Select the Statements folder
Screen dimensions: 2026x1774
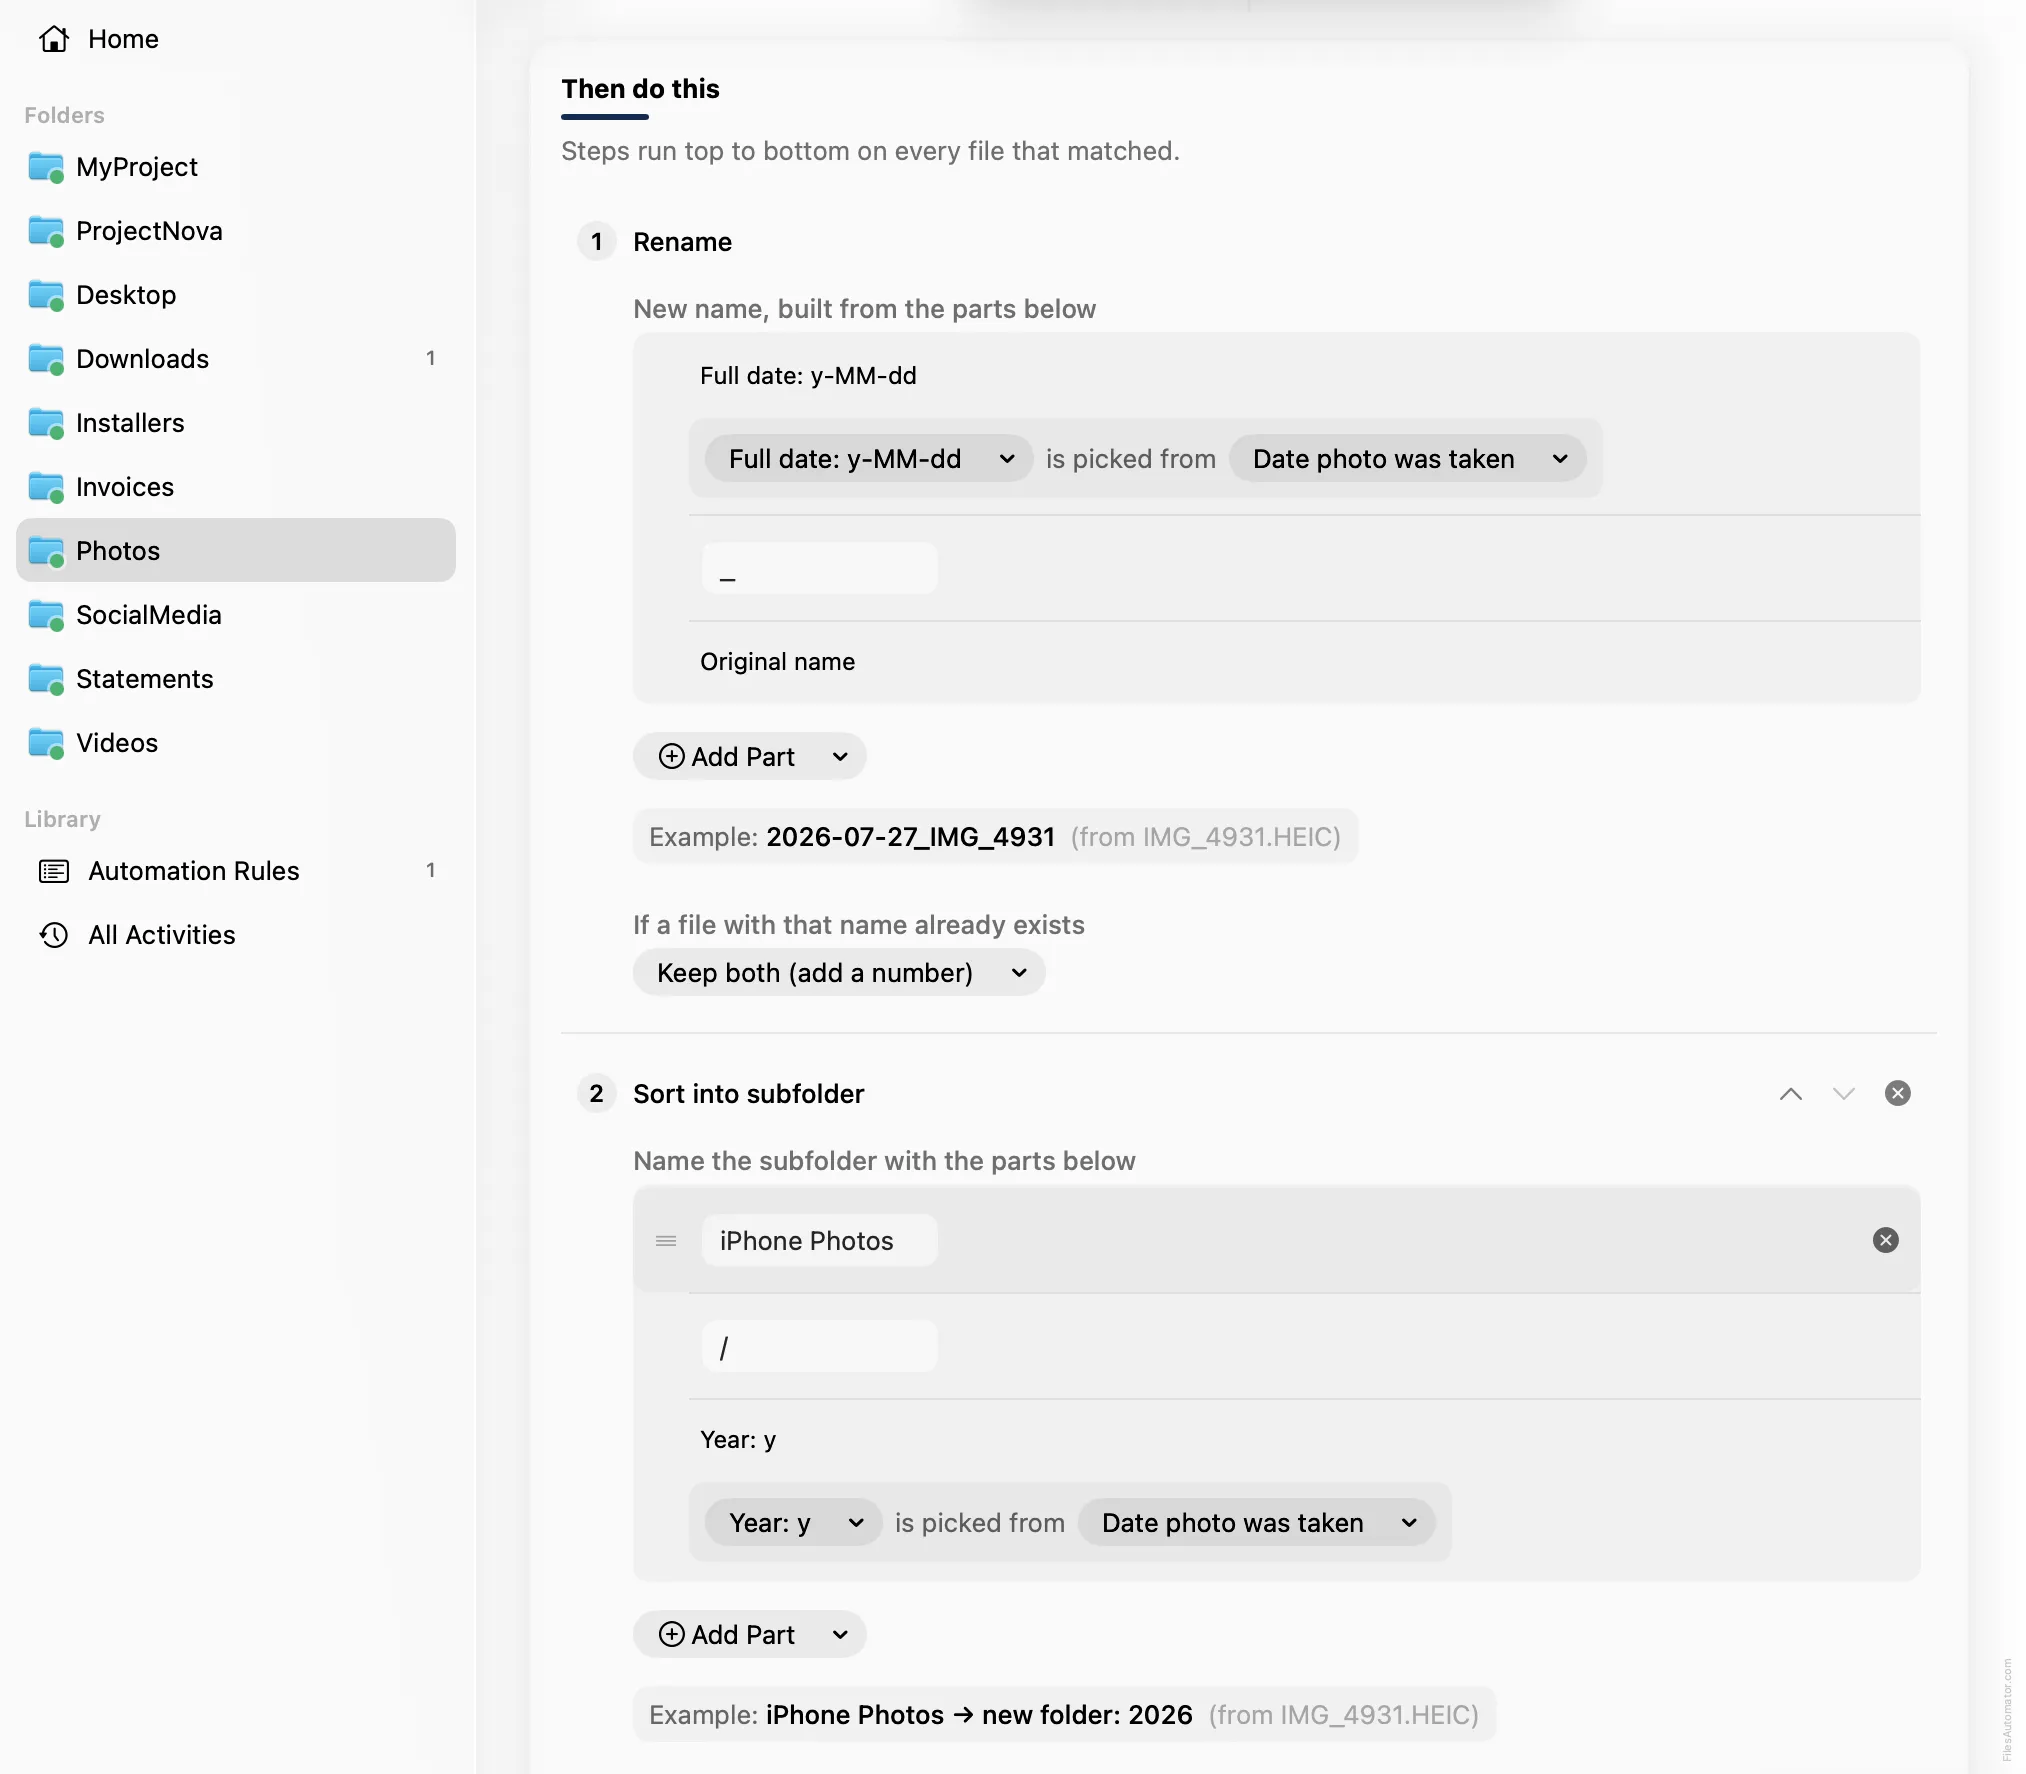pos(236,679)
